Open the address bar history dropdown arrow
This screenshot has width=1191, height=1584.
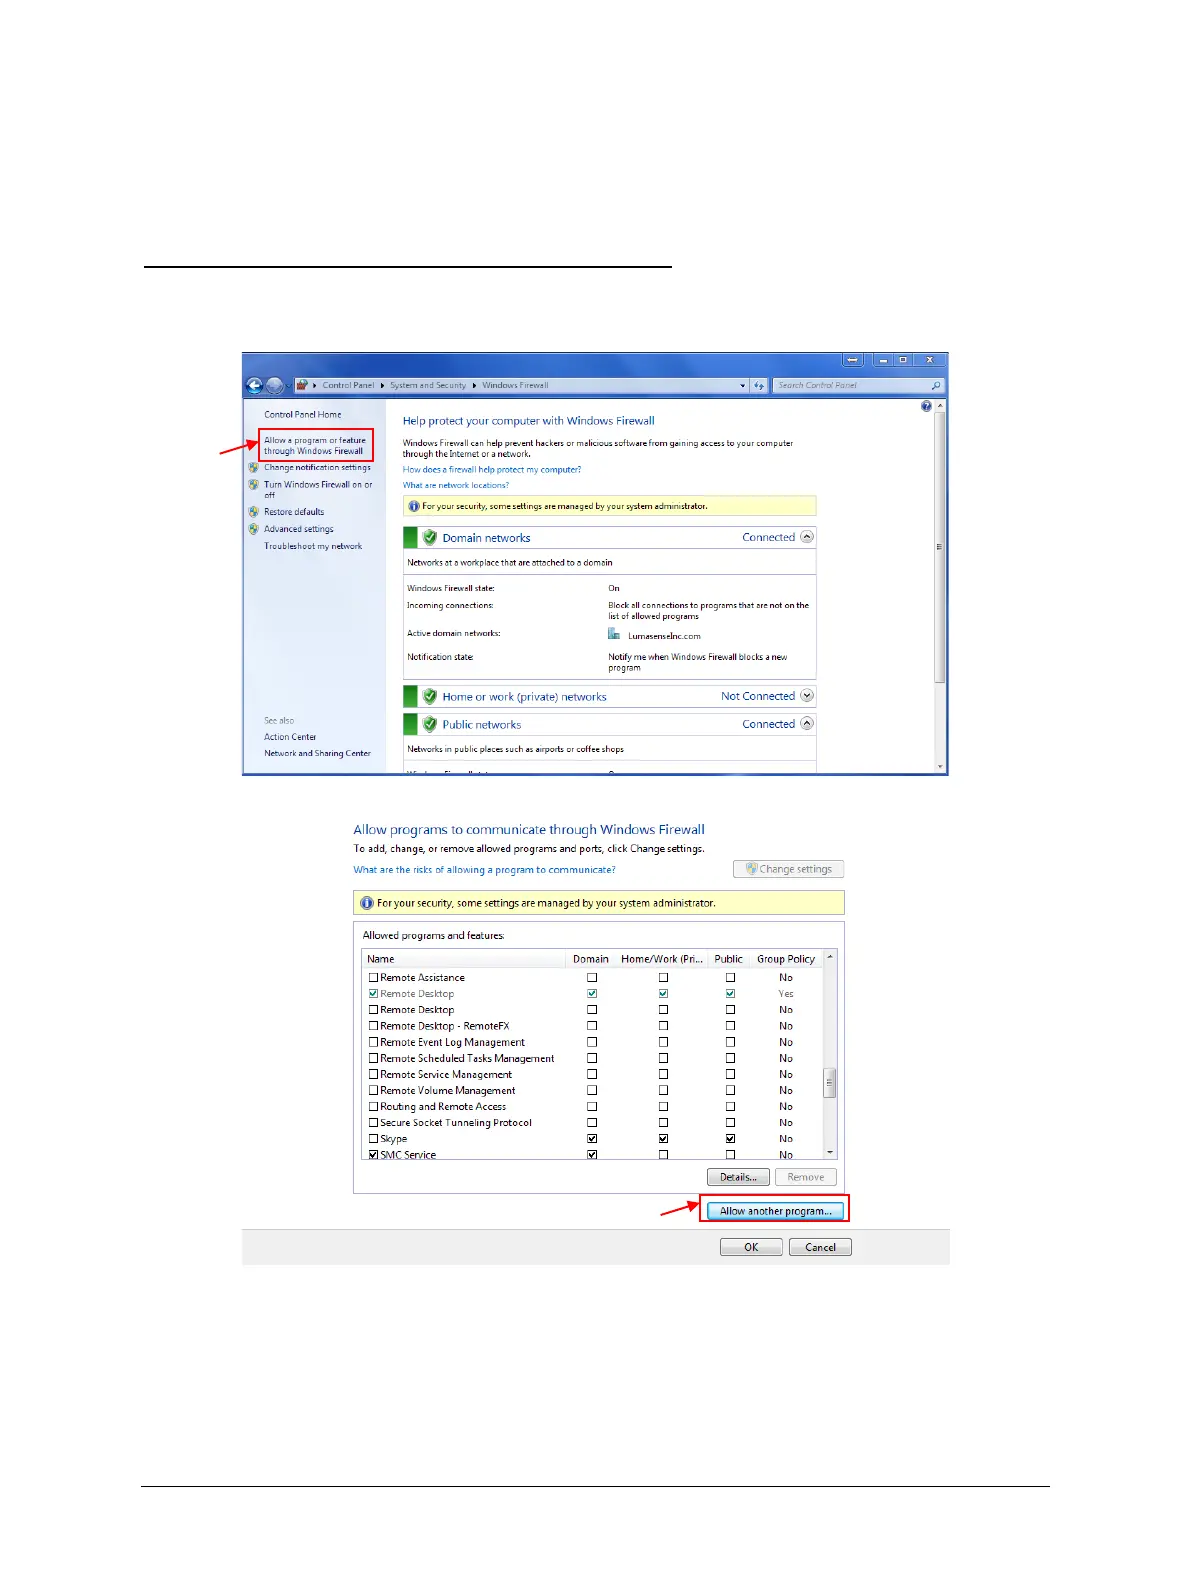pyautogui.click(x=742, y=385)
